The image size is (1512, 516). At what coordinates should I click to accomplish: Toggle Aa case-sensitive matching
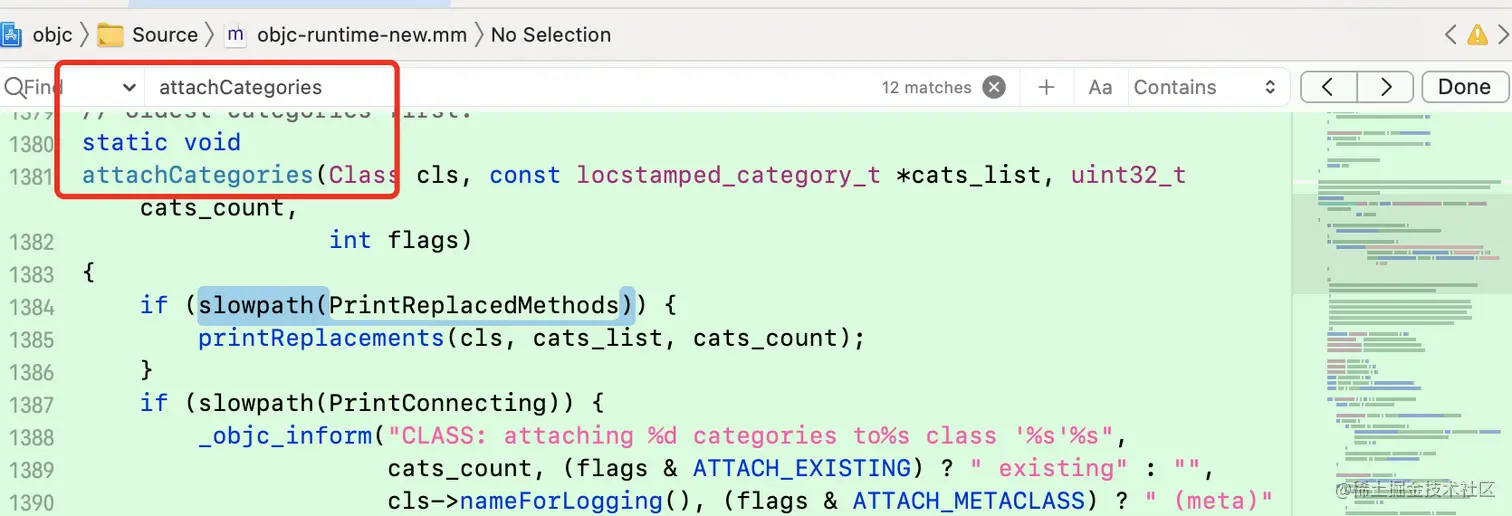pyautogui.click(x=1100, y=87)
